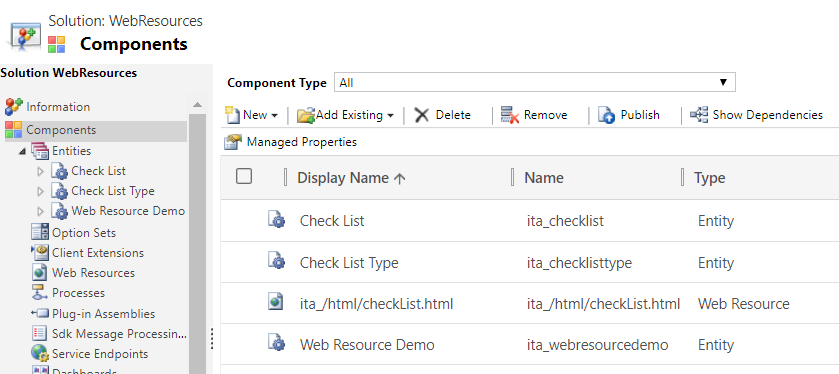
Task: Click Add Existing in the toolbar
Action: coord(346,115)
